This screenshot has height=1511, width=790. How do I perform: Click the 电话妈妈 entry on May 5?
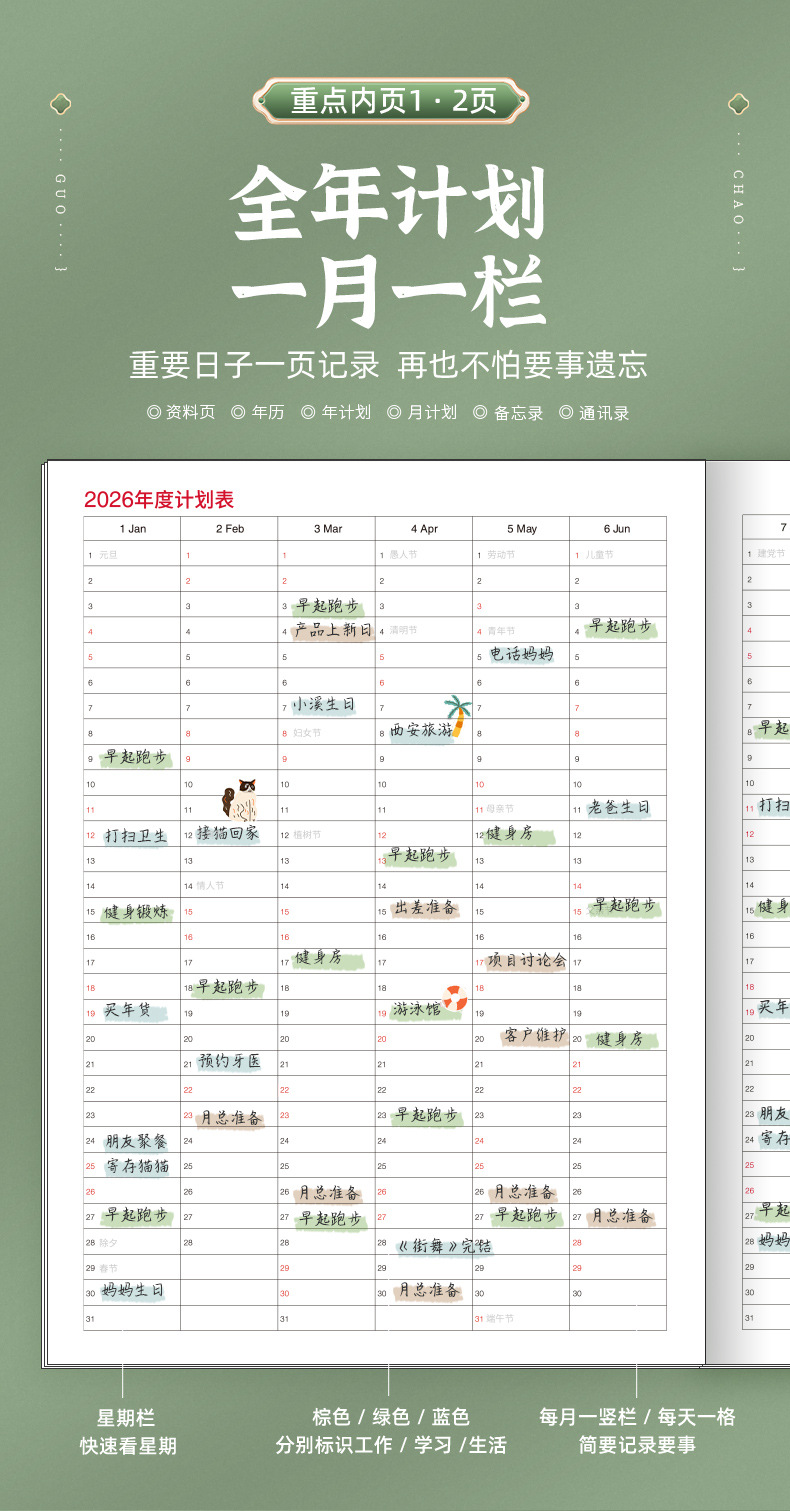pos(521,655)
